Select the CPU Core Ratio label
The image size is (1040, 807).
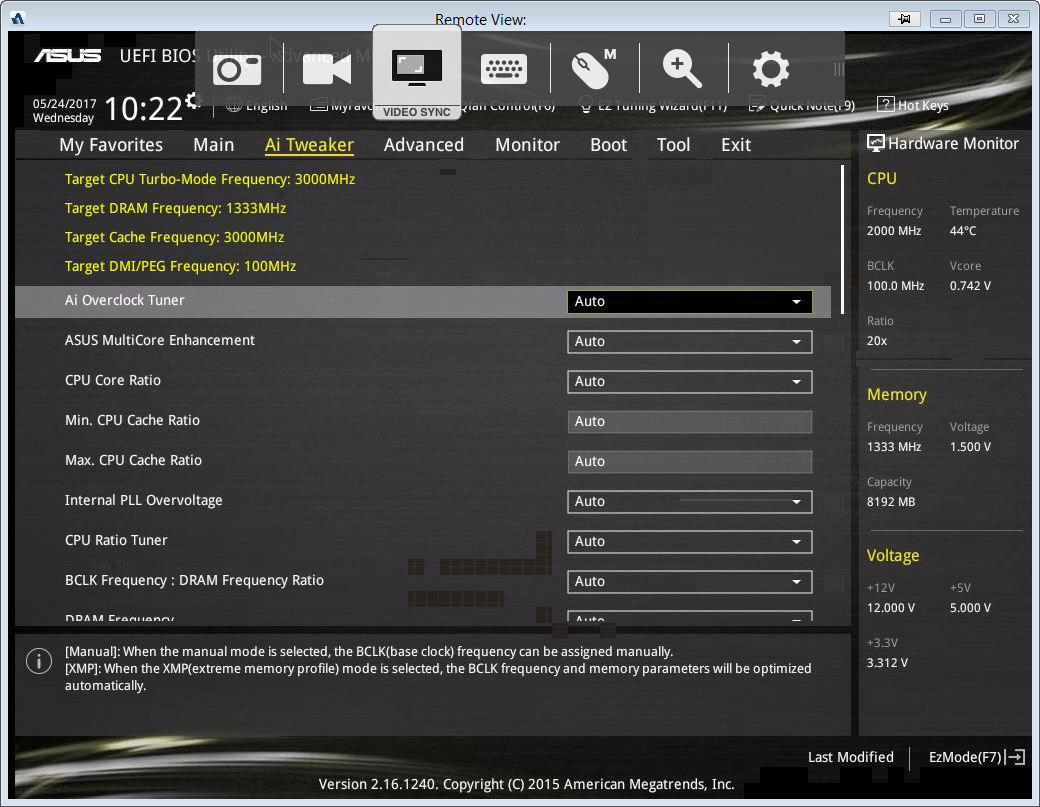coord(113,380)
